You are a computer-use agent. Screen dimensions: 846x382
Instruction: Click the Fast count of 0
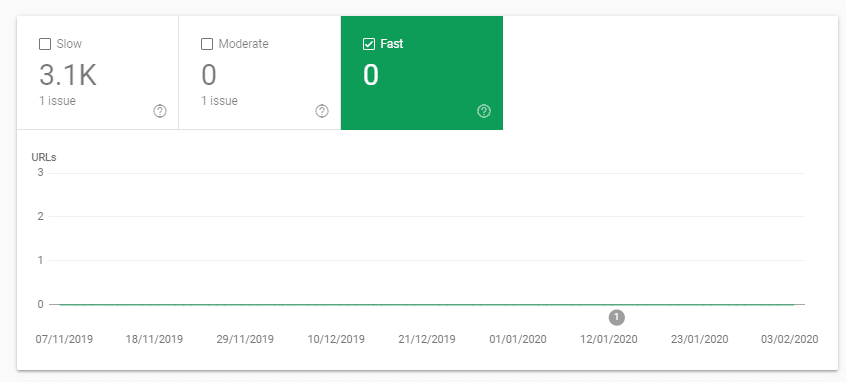point(371,74)
